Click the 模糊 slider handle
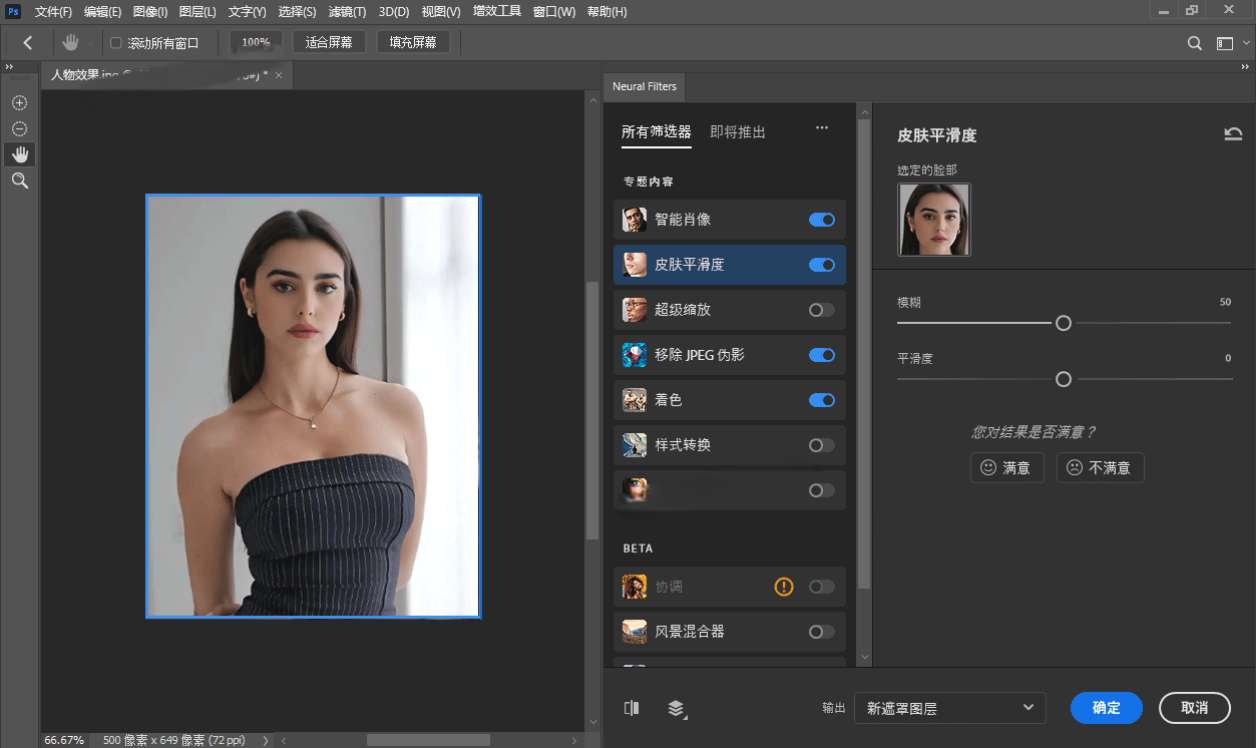Image resolution: width=1256 pixels, height=748 pixels. (1063, 323)
